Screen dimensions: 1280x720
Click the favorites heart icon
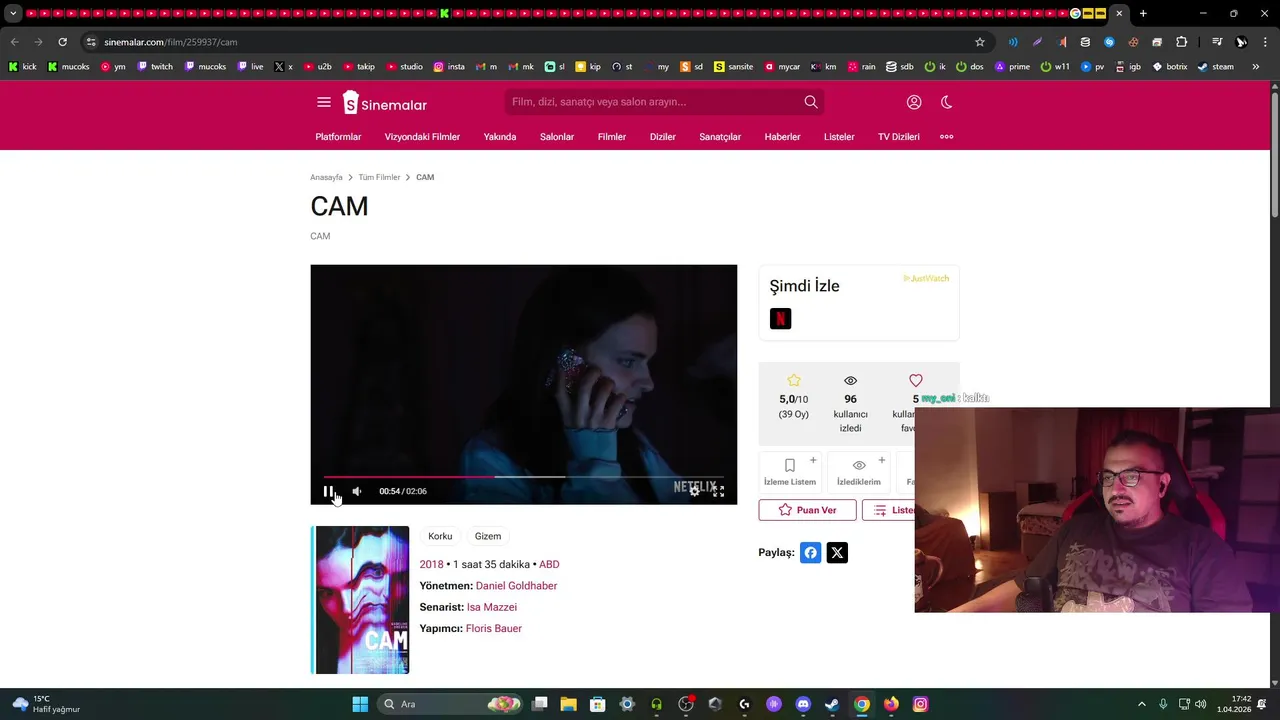915,380
